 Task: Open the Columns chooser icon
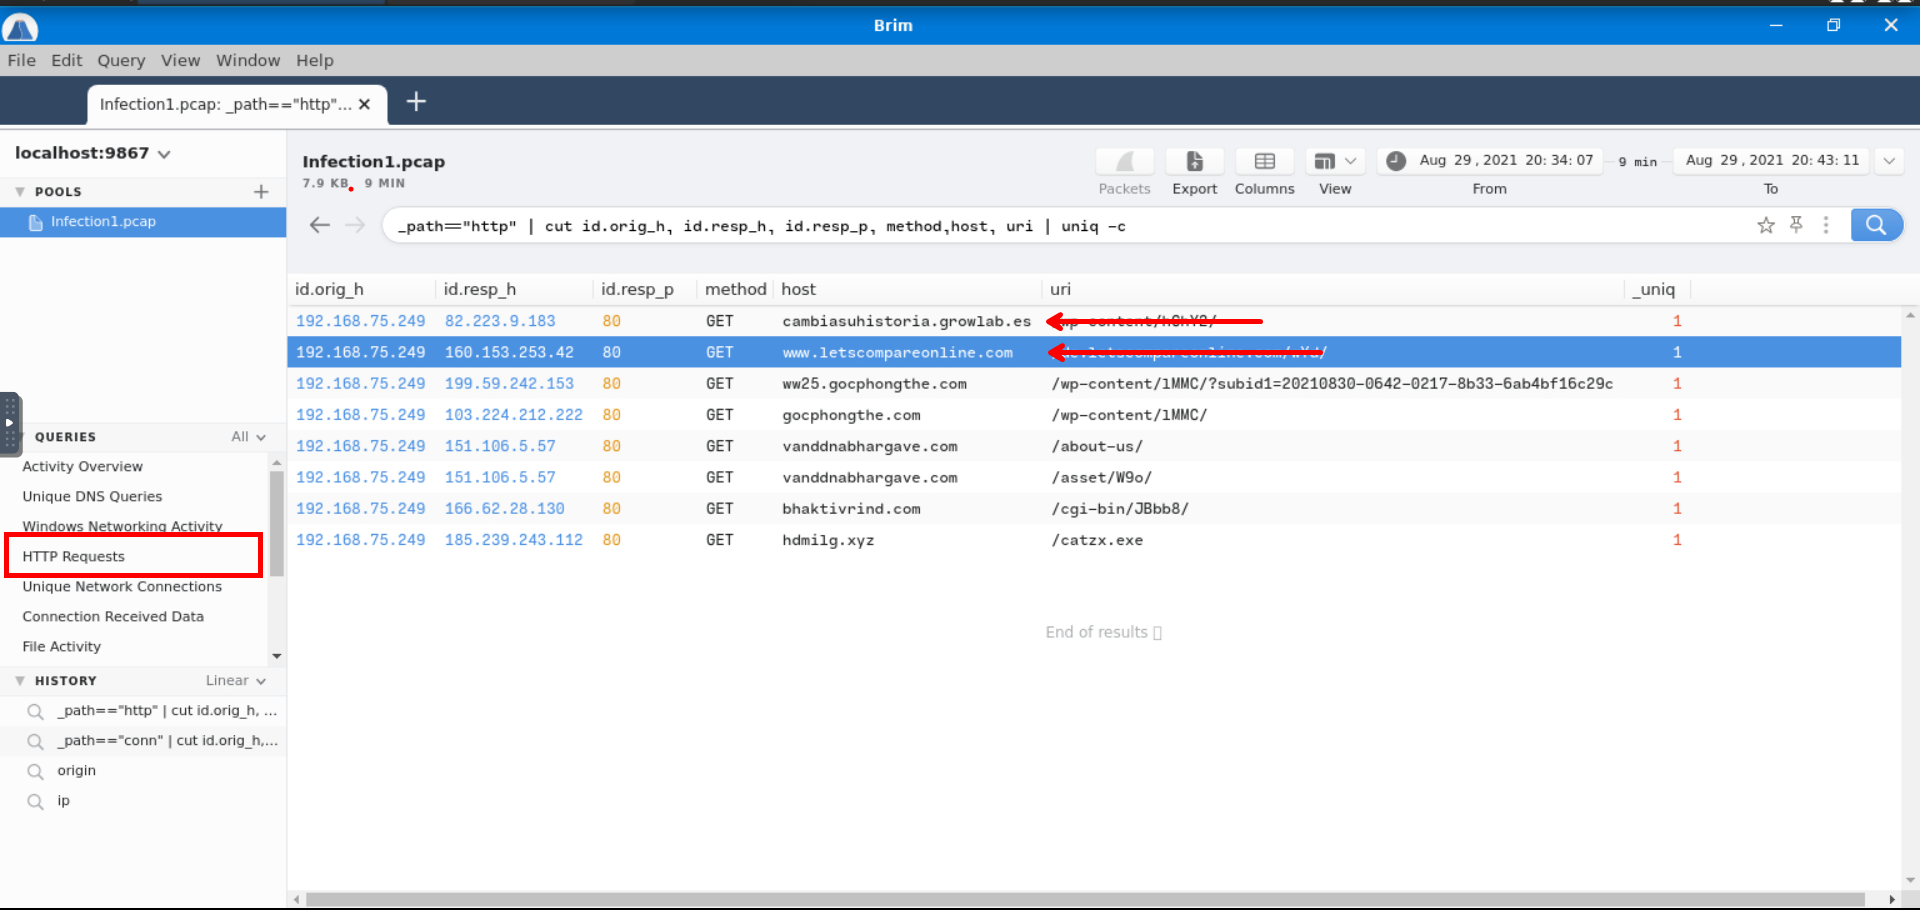(x=1264, y=162)
